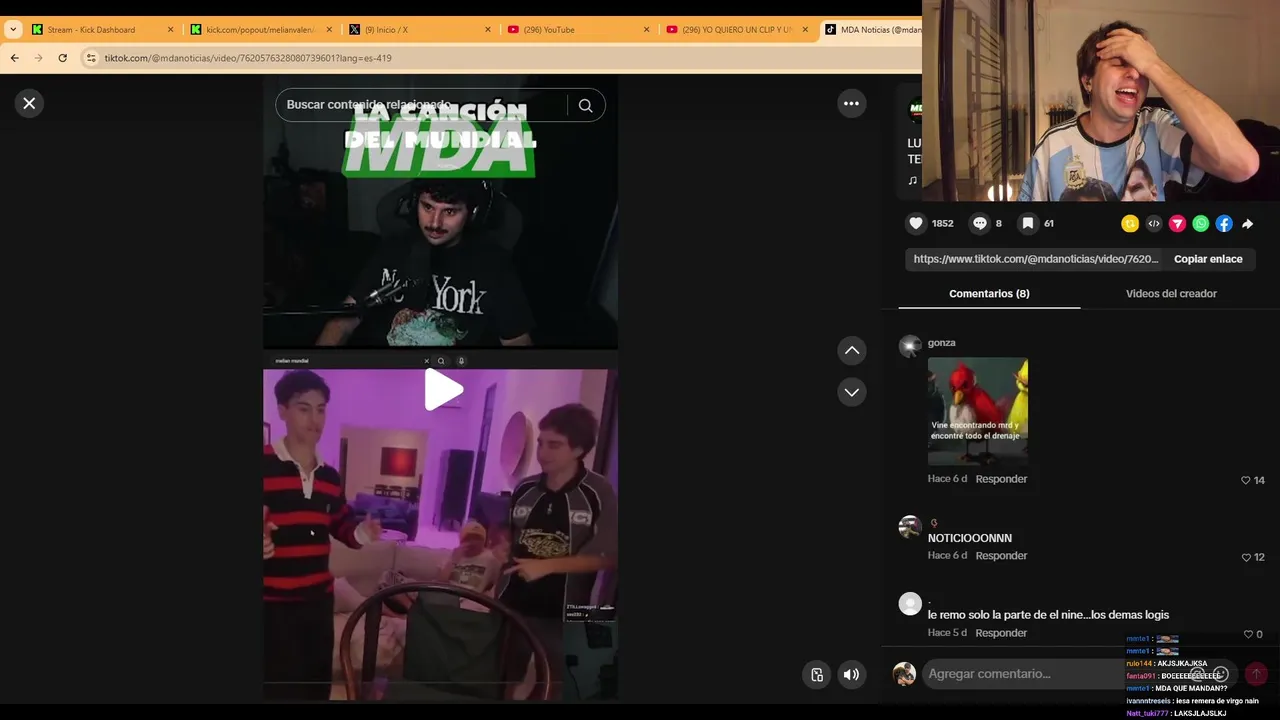This screenshot has width=1280, height=720.
Task: Toggle the auto-scroll icon beside volume
Action: click(x=817, y=674)
